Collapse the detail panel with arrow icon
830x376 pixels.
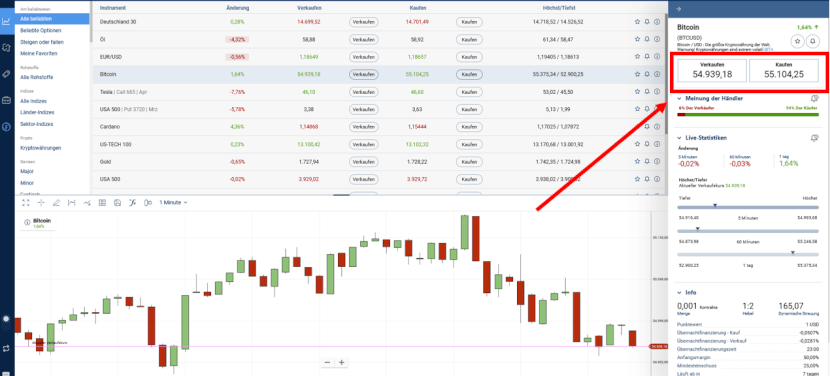coord(679,8)
